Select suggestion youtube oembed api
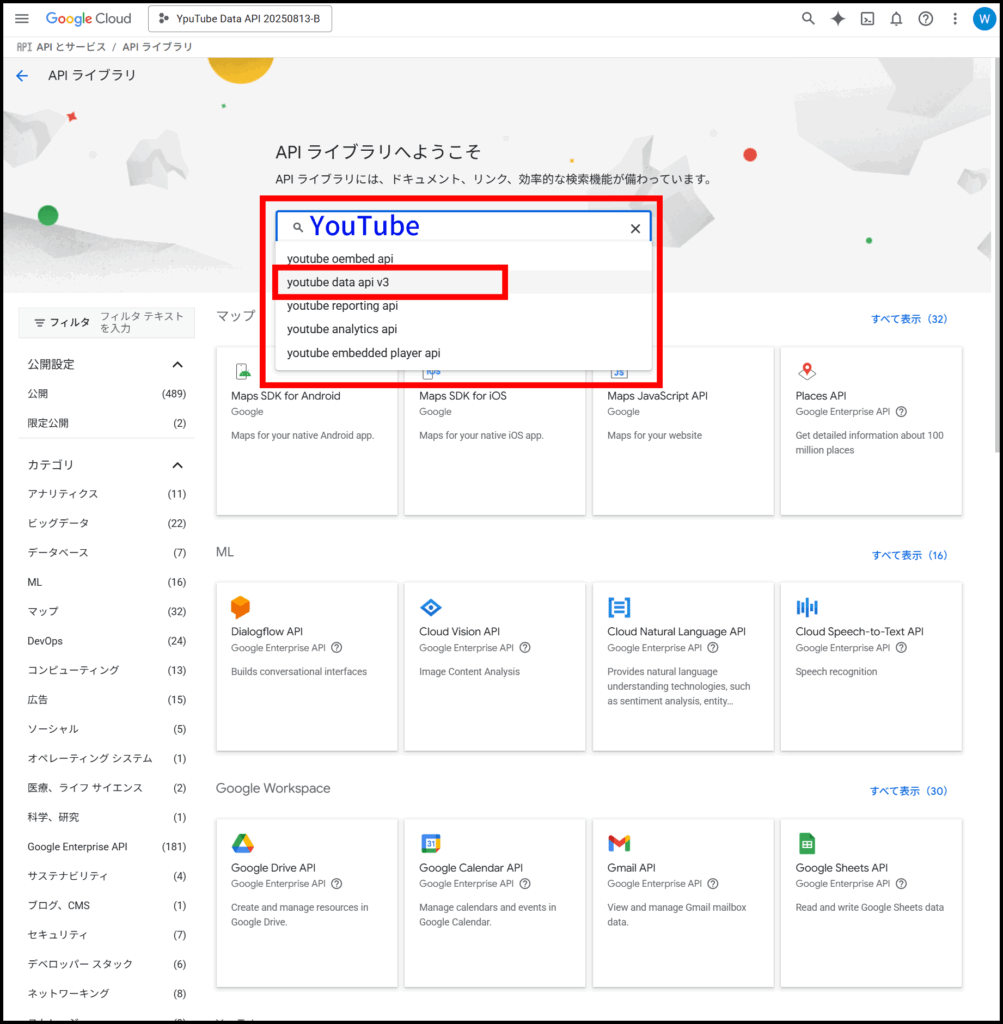 [463, 259]
